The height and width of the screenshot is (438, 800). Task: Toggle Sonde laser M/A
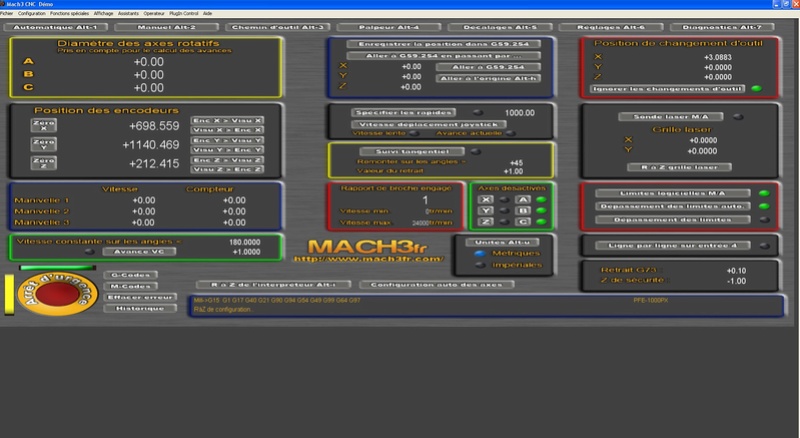[670, 116]
